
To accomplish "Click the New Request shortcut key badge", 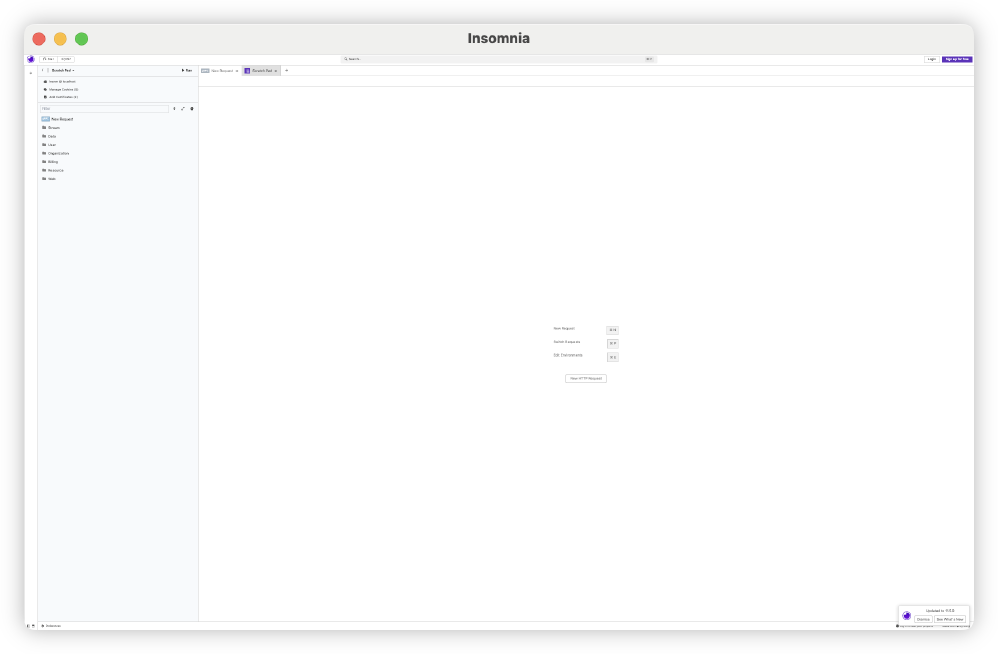I will click(612, 330).
